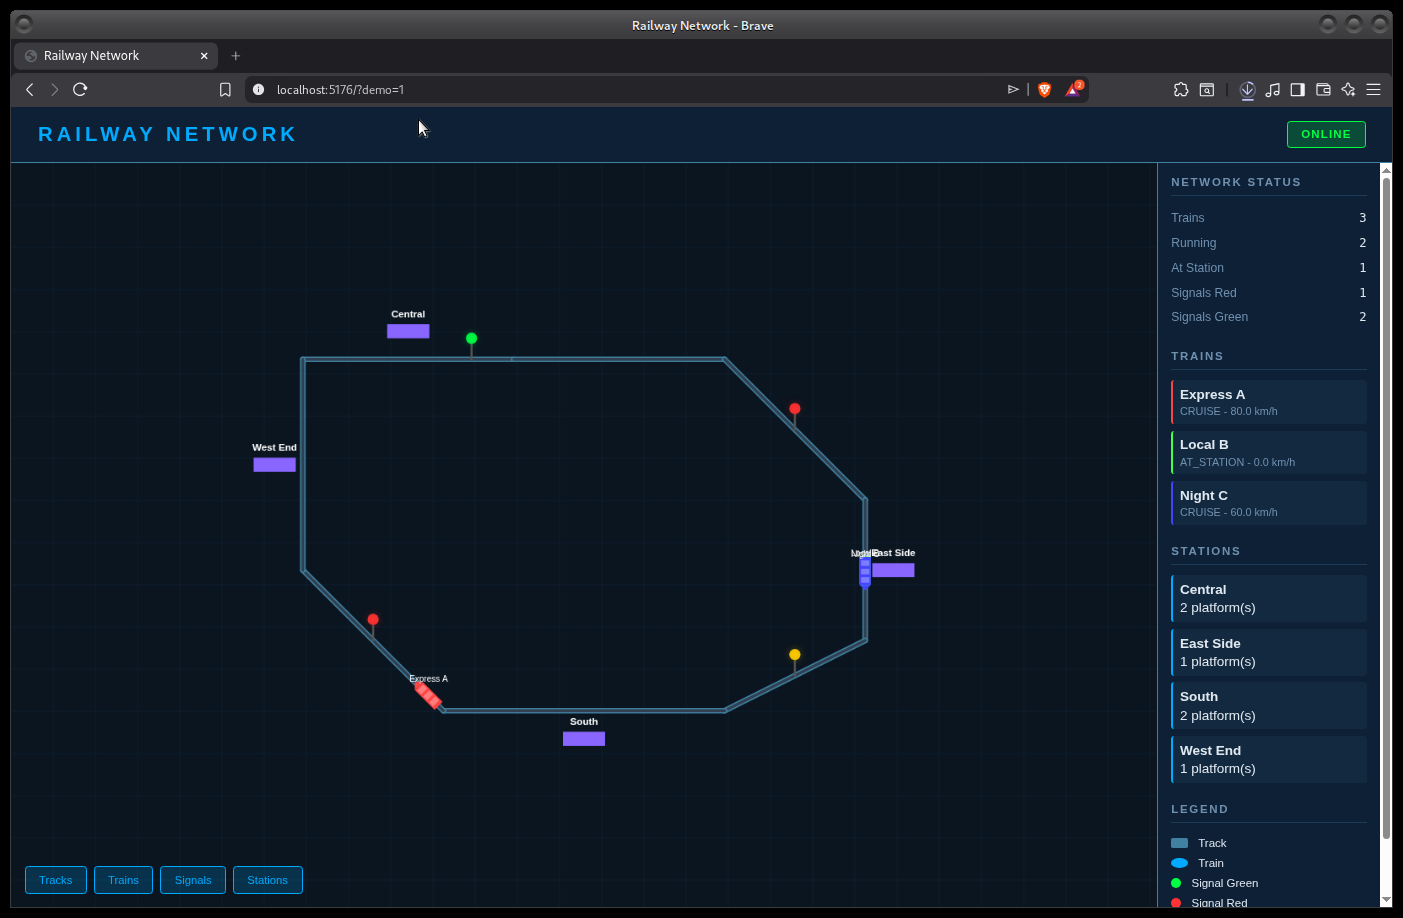Toggle the Tracks layer button
1403x918 pixels.
pyautogui.click(x=56, y=880)
